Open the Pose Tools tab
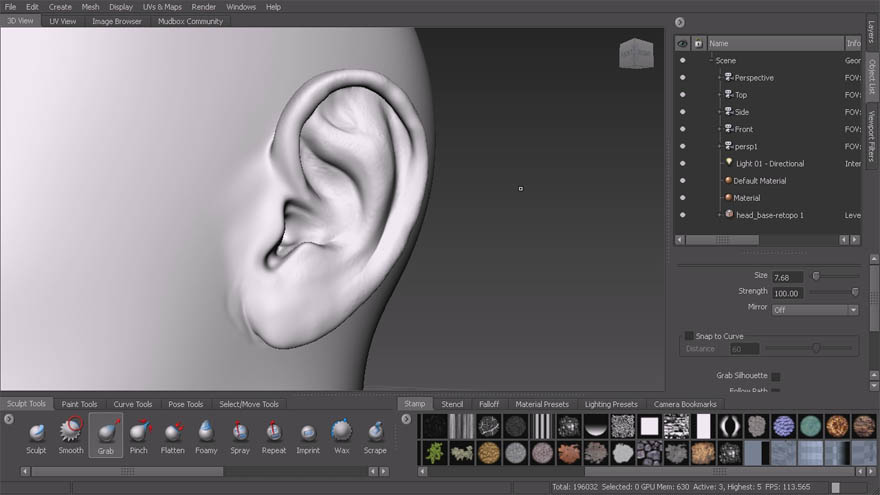The width and height of the screenshot is (880, 495). [185, 404]
